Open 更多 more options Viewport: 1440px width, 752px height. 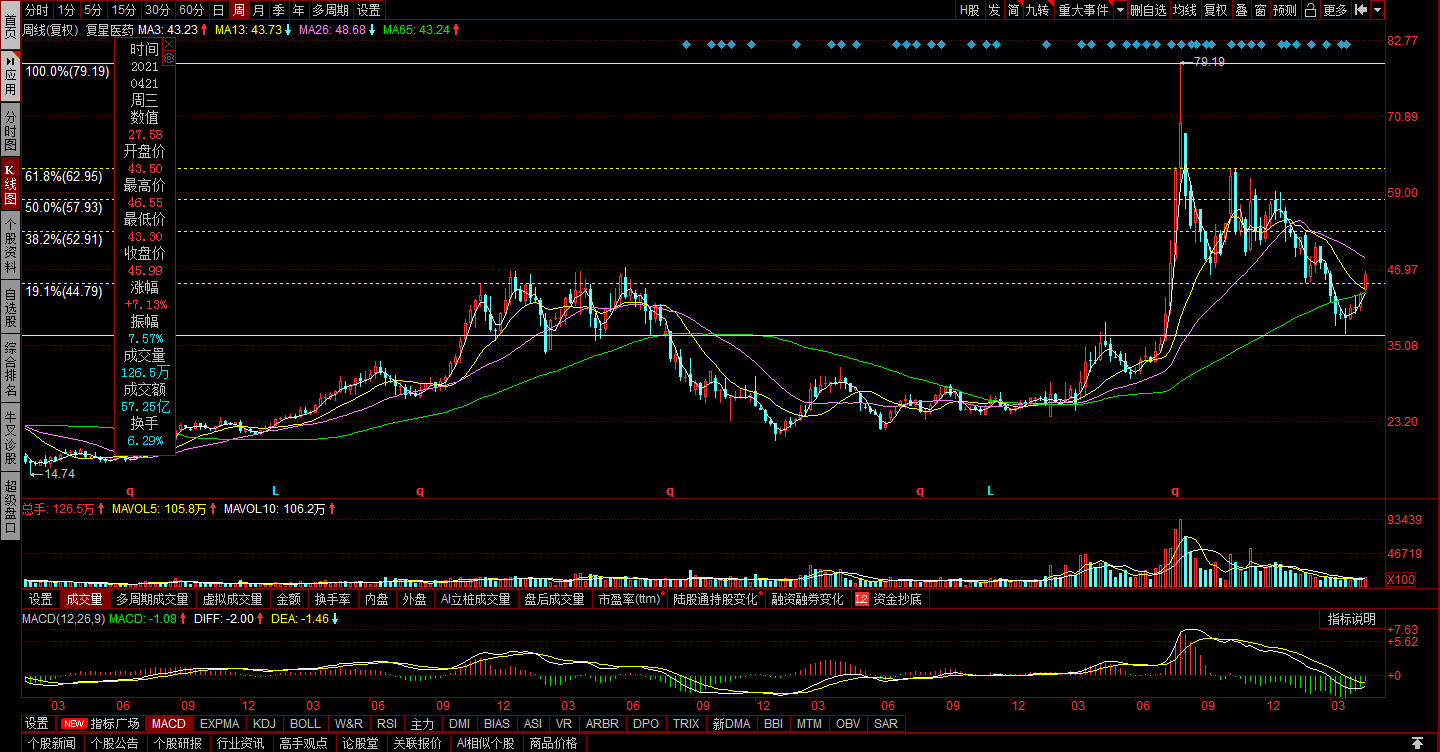coord(1335,10)
